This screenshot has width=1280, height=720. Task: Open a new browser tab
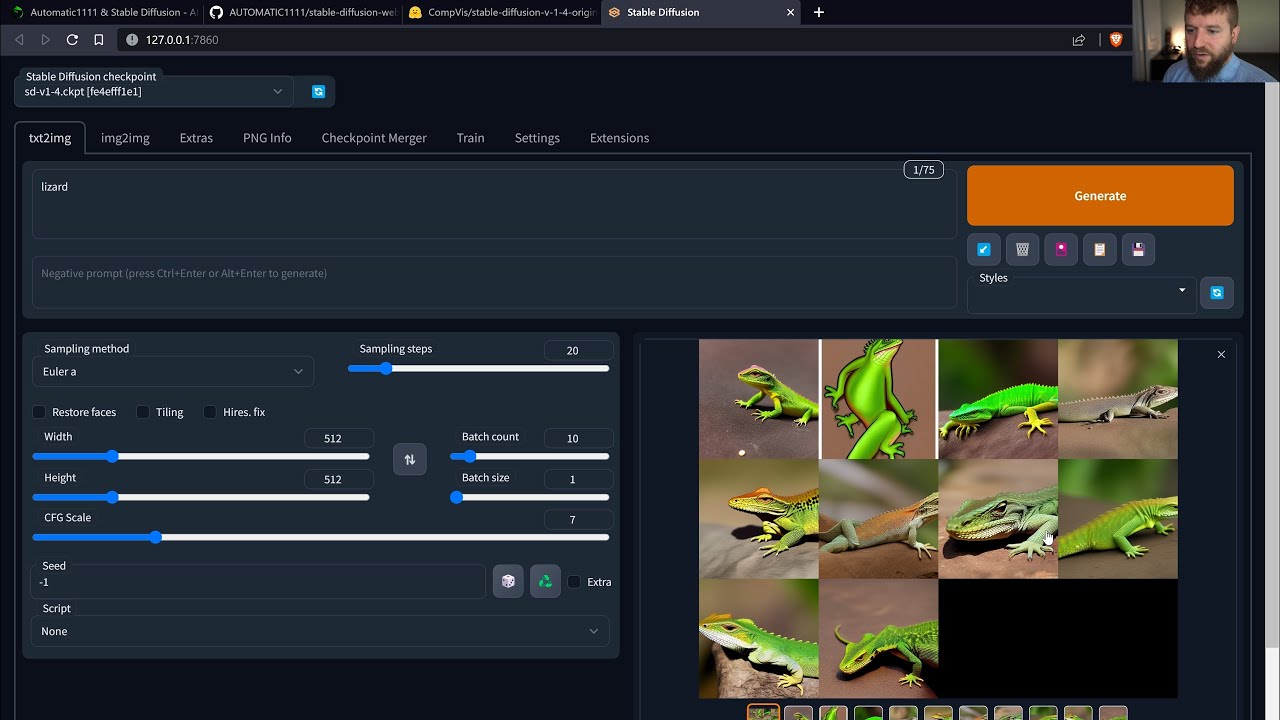coord(819,12)
